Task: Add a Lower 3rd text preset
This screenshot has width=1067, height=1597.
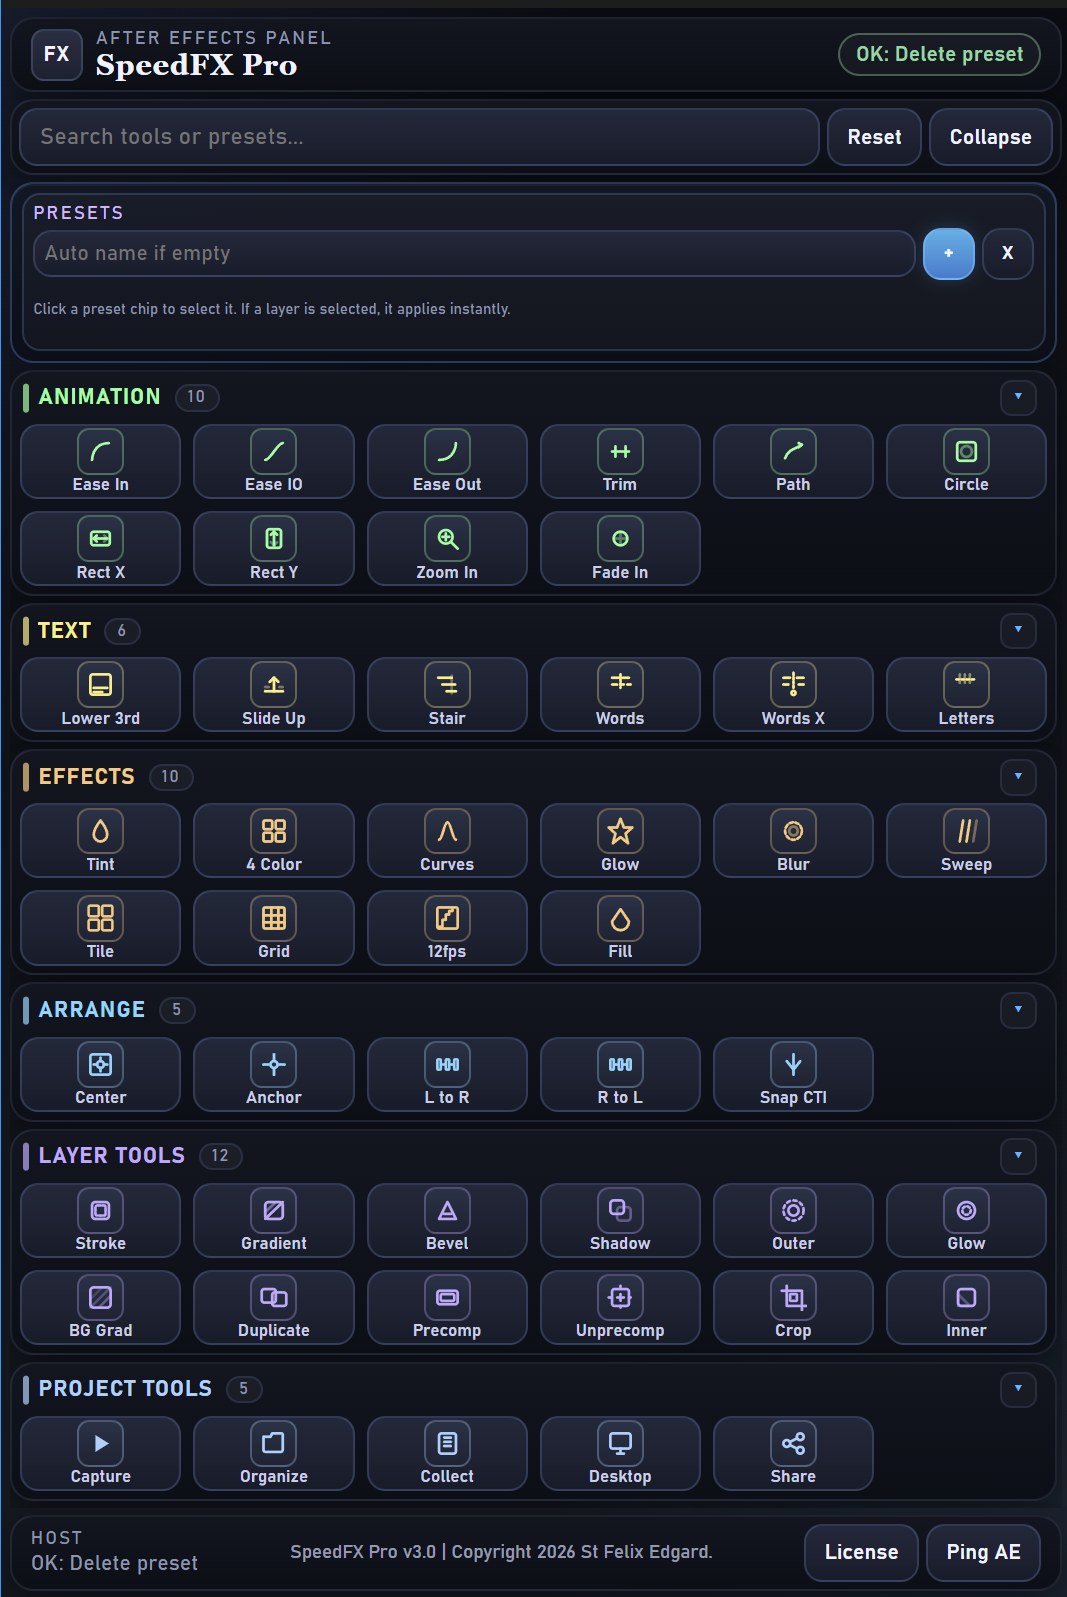Action: click(x=100, y=694)
